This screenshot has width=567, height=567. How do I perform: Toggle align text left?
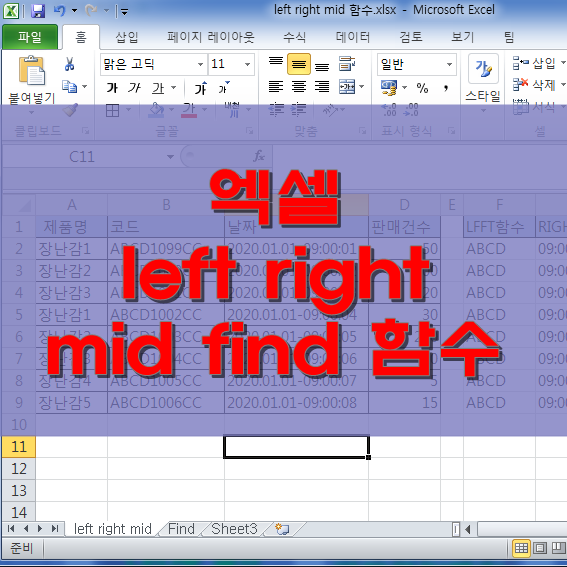point(276,87)
